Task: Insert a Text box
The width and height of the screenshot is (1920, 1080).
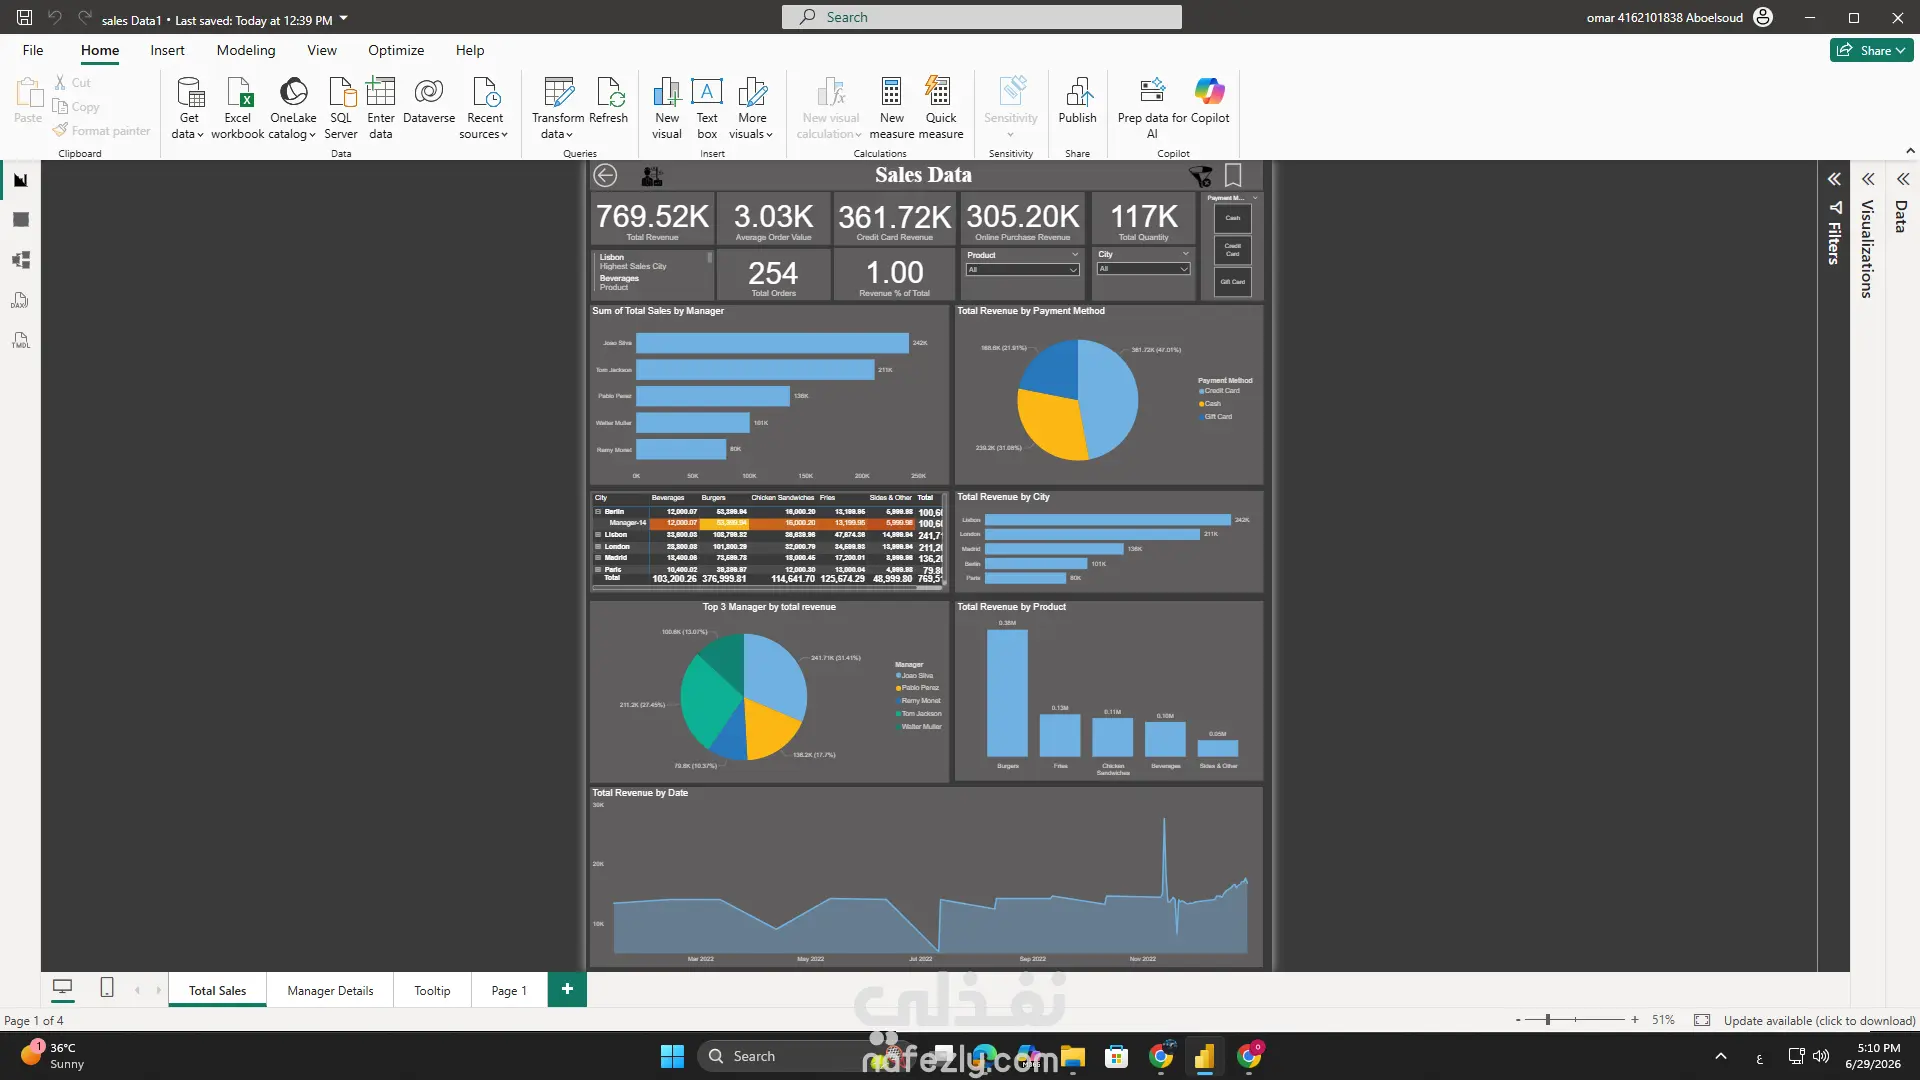Action: (707, 108)
